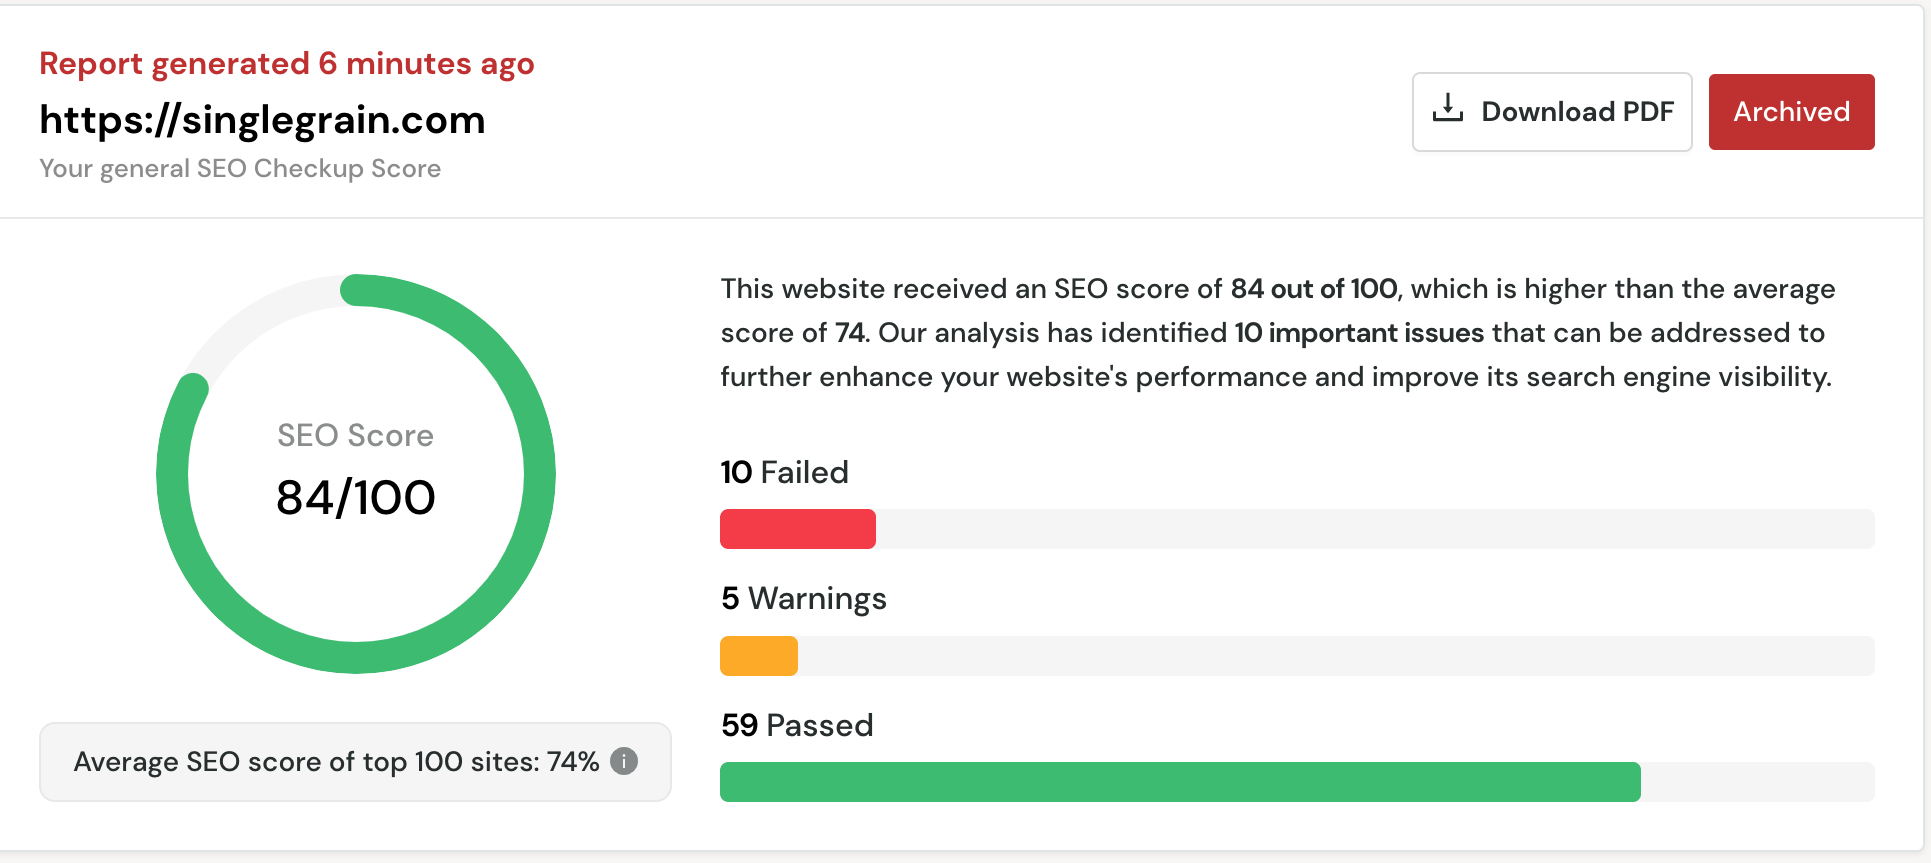Click the 84 out of 100 bold text
Image resolution: width=1931 pixels, height=863 pixels.
point(1313,289)
